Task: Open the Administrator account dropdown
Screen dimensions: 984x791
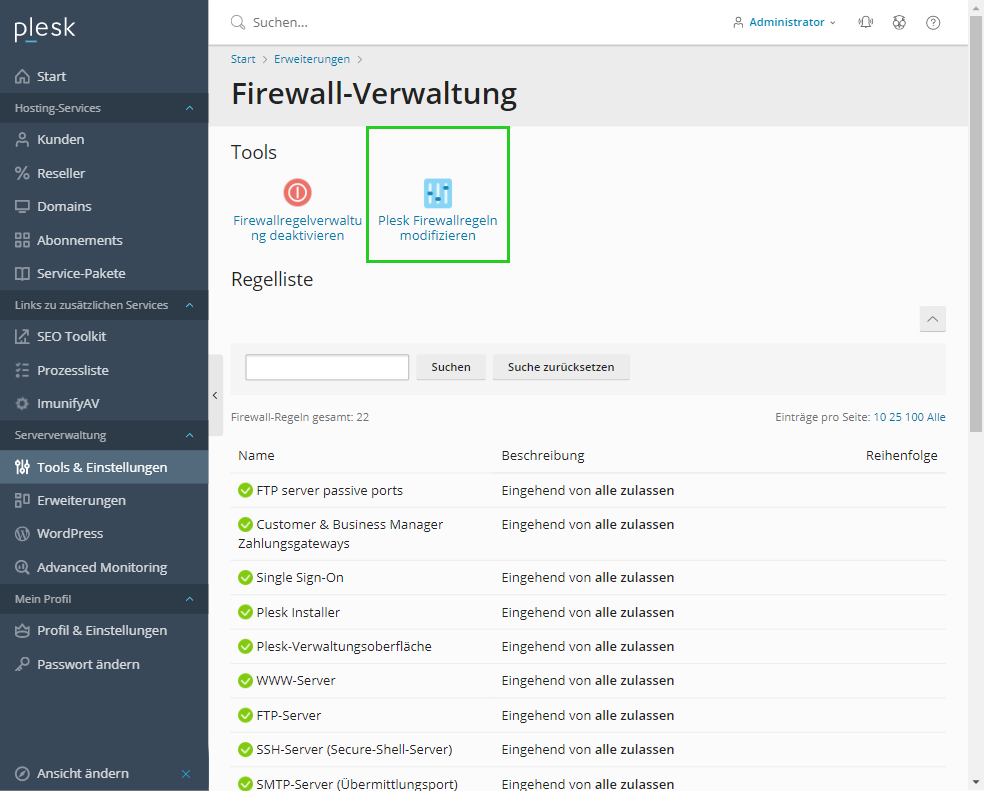Action: tap(784, 23)
